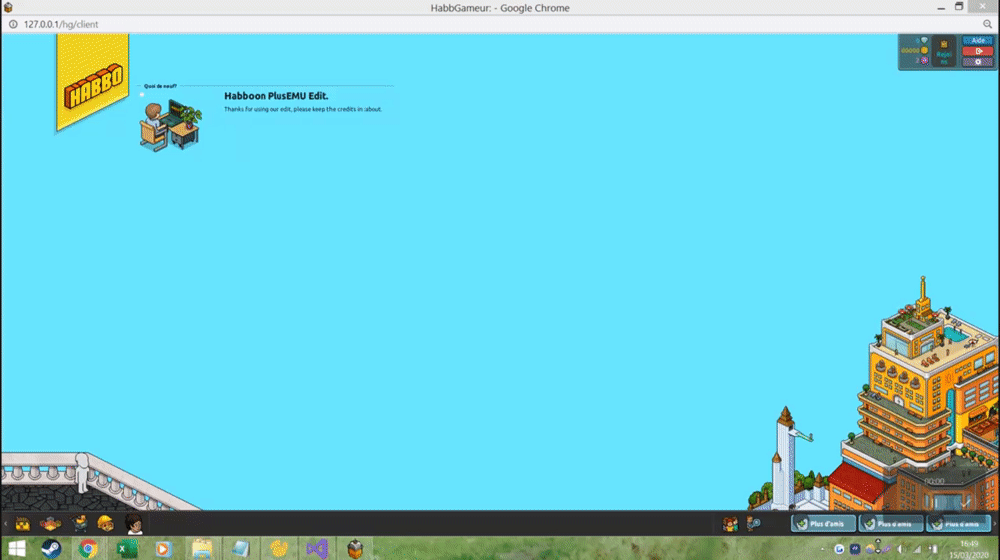Open the promo image of Habbo at desk
Screen dimensions: 1000x560
171,124
